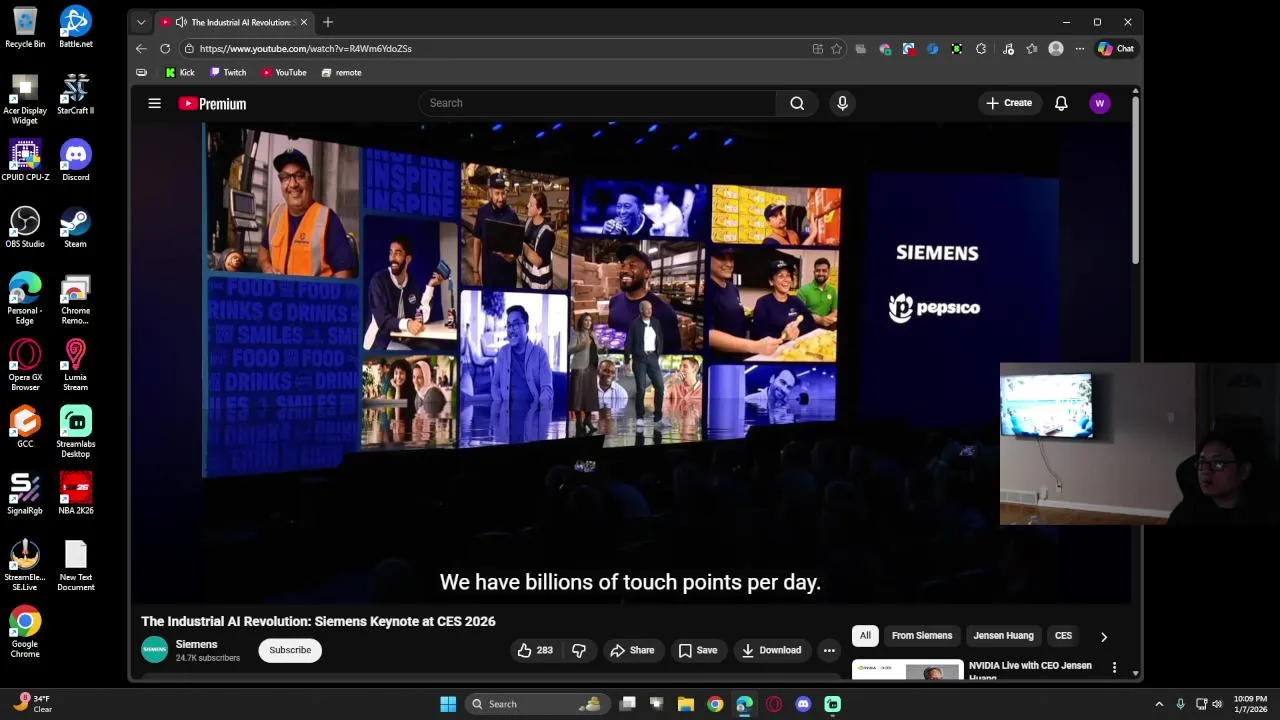Open options for NVIDIA Live suggested video
Screen dimensions: 1280x720
pos(1115,666)
